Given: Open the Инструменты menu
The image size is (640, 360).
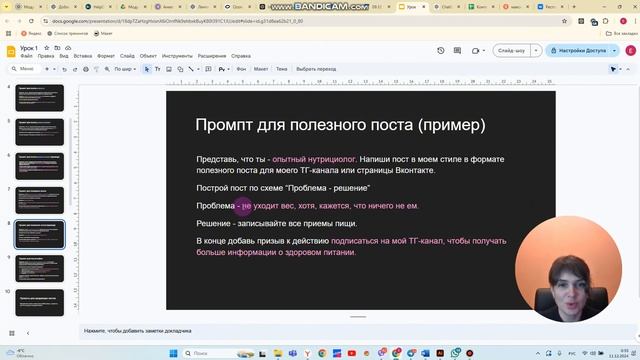Looking at the screenshot, I should tap(177, 56).
